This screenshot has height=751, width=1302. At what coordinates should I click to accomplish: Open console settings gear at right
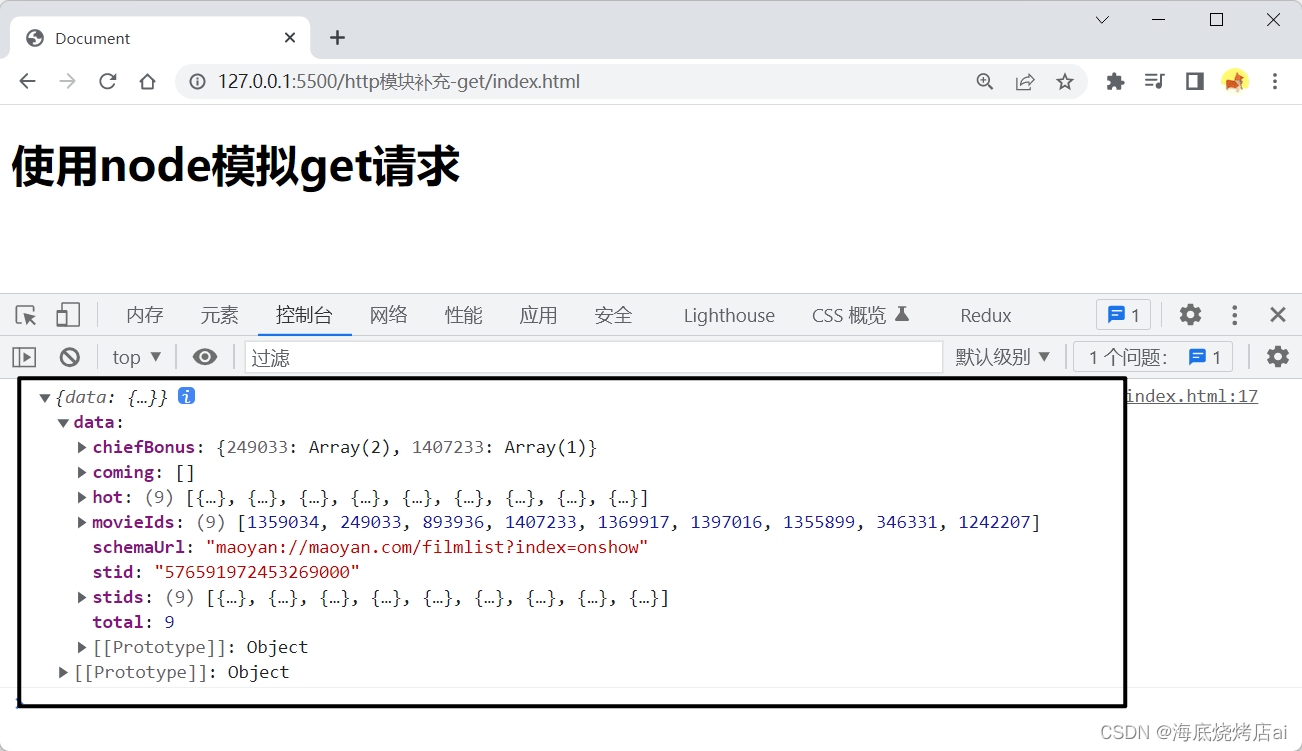[1277, 357]
